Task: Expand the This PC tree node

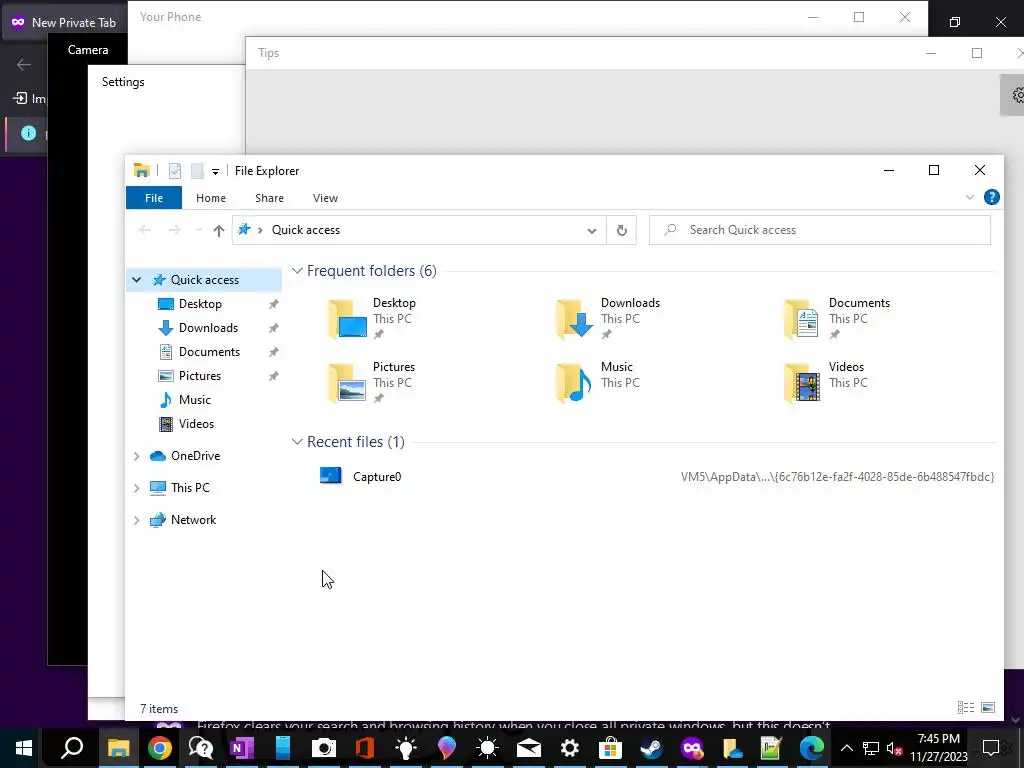Action: [x=136, y=488]
